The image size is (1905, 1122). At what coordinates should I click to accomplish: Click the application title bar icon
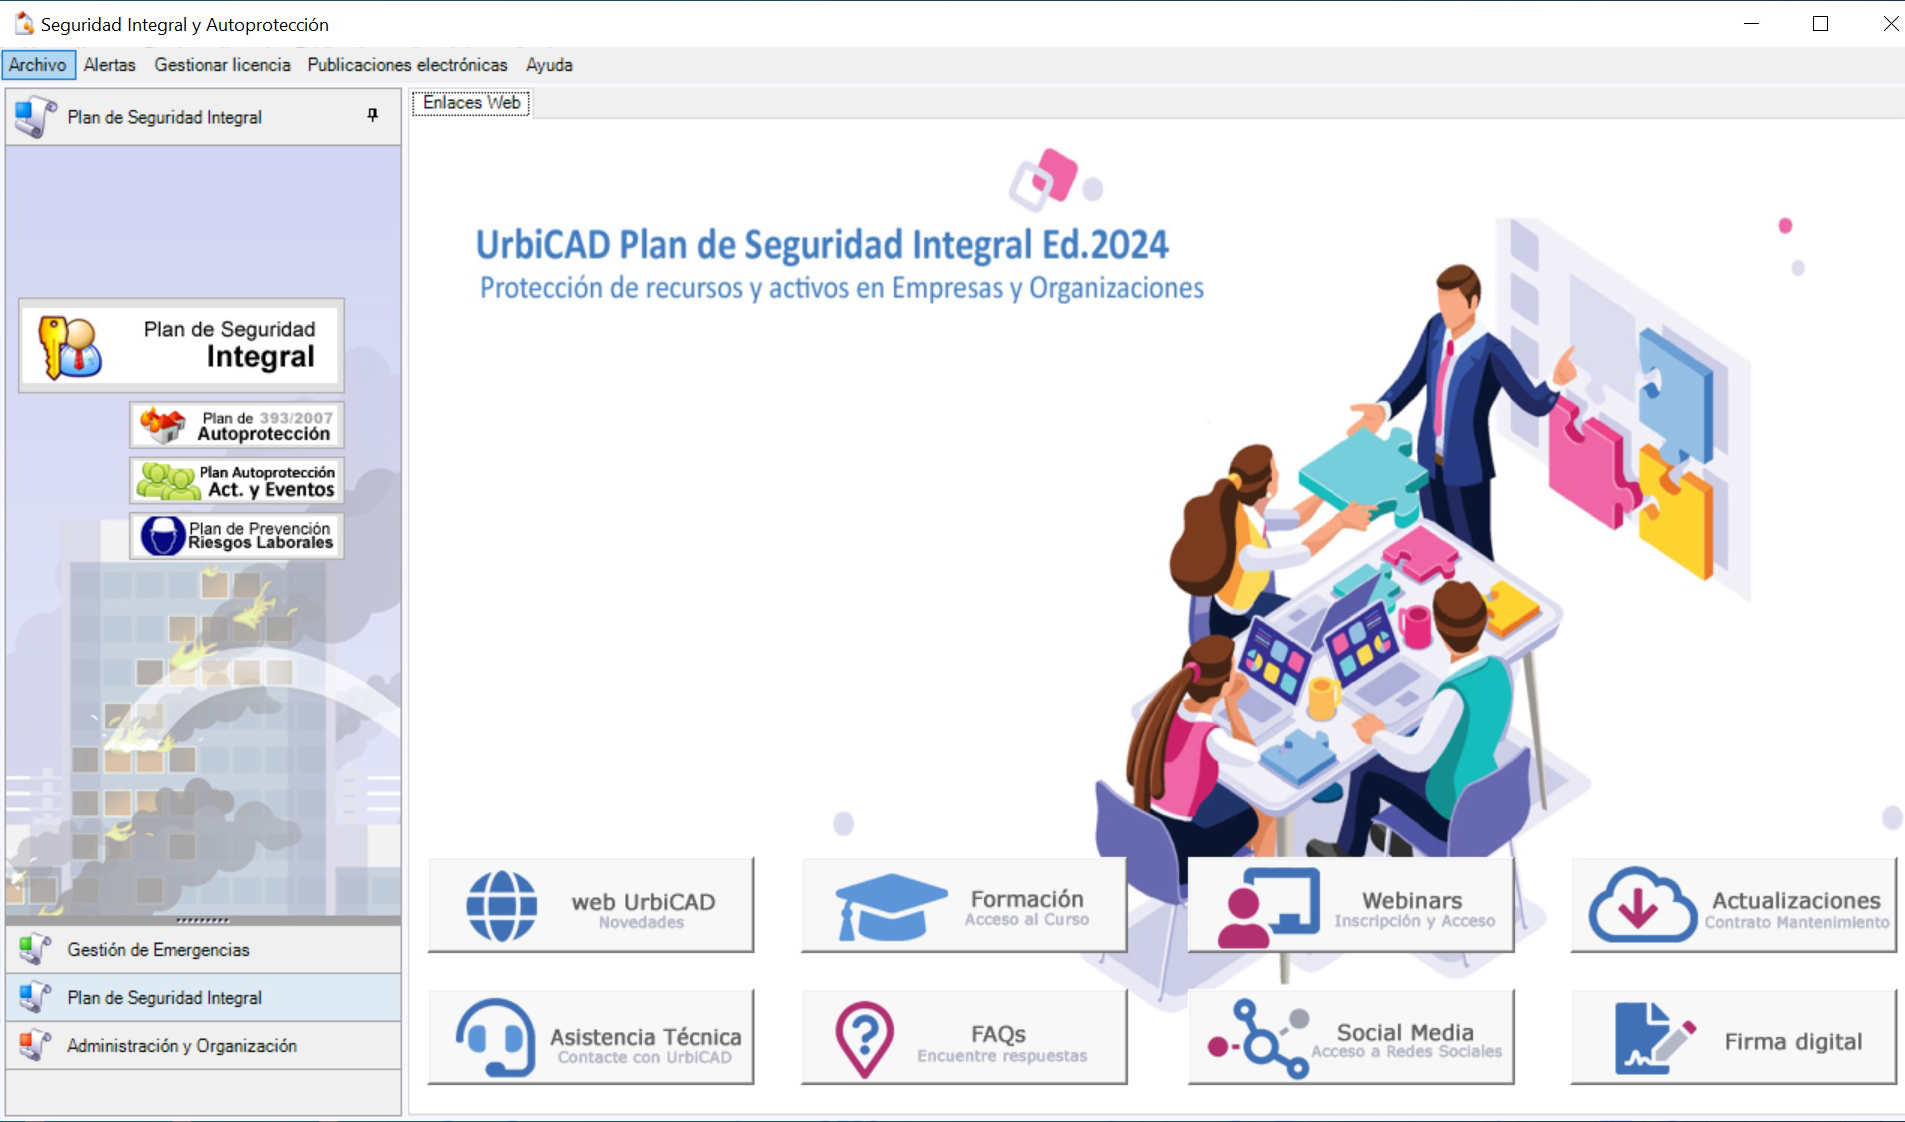[x=23, y=23]
